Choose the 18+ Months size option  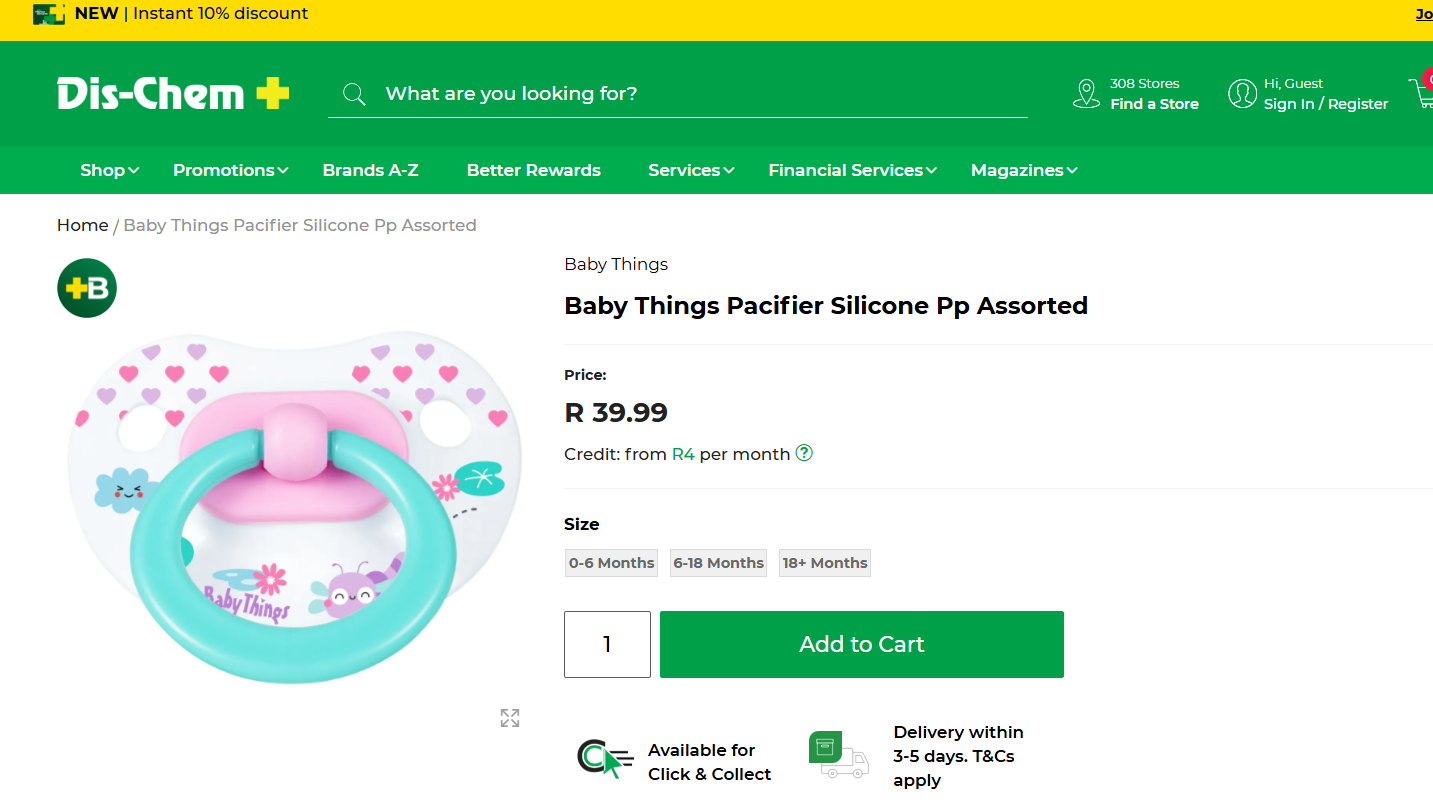(825, 563)
